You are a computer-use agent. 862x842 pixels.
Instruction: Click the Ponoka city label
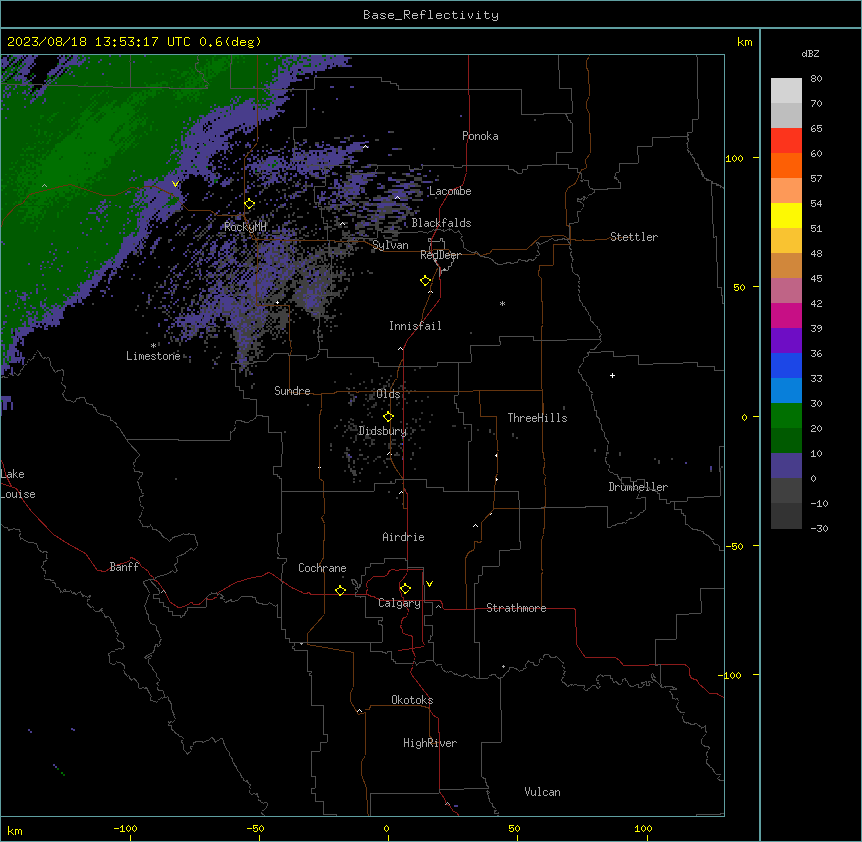(480, 136)
